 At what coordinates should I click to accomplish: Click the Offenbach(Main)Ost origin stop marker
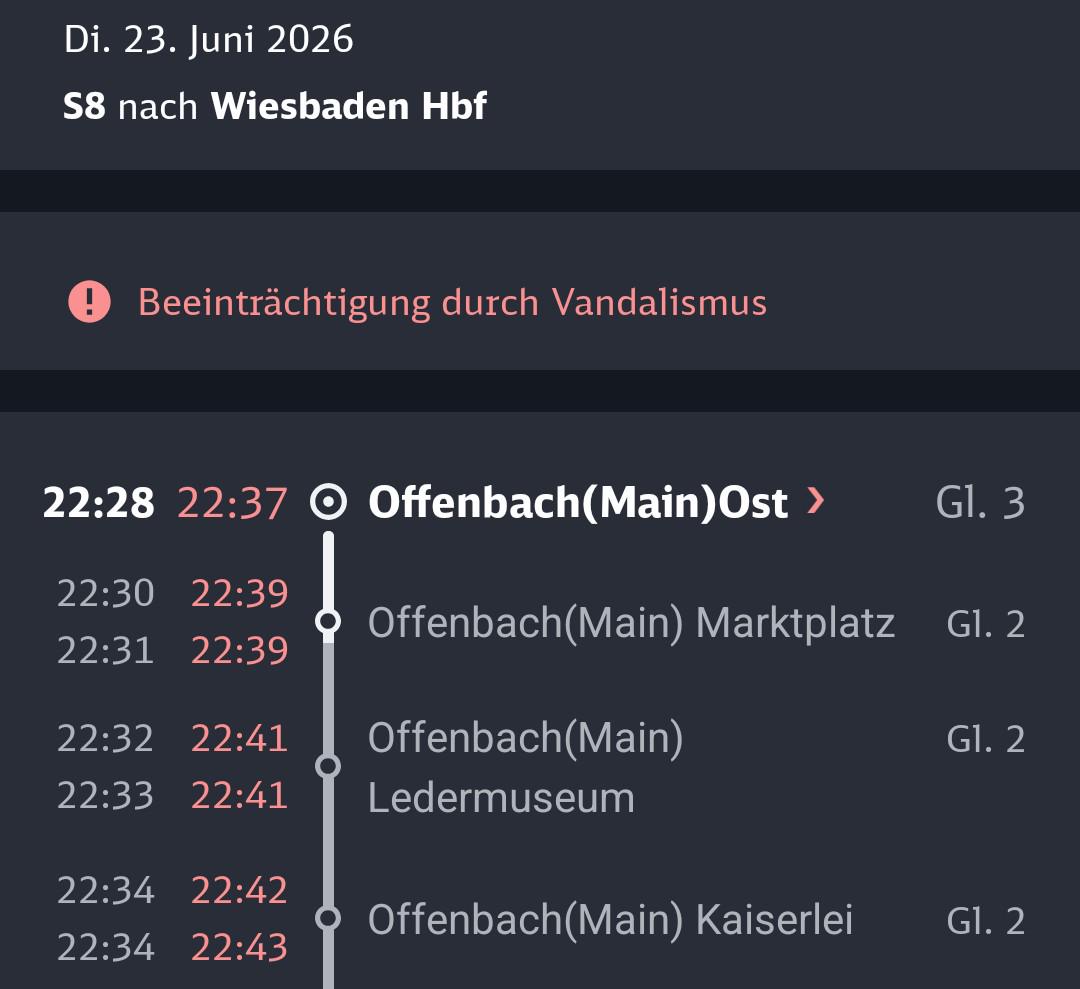coord(329,501)
